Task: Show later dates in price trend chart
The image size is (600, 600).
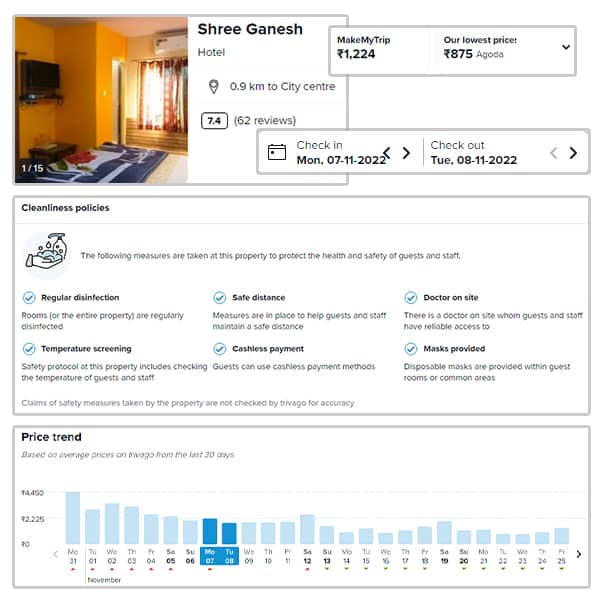Action: 579,554
